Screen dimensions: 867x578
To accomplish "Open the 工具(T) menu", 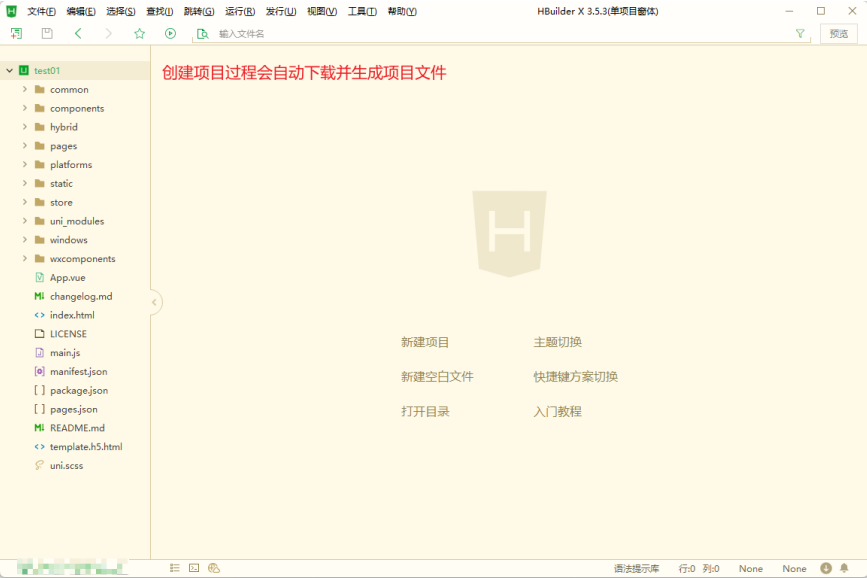I will pos(362,11).
